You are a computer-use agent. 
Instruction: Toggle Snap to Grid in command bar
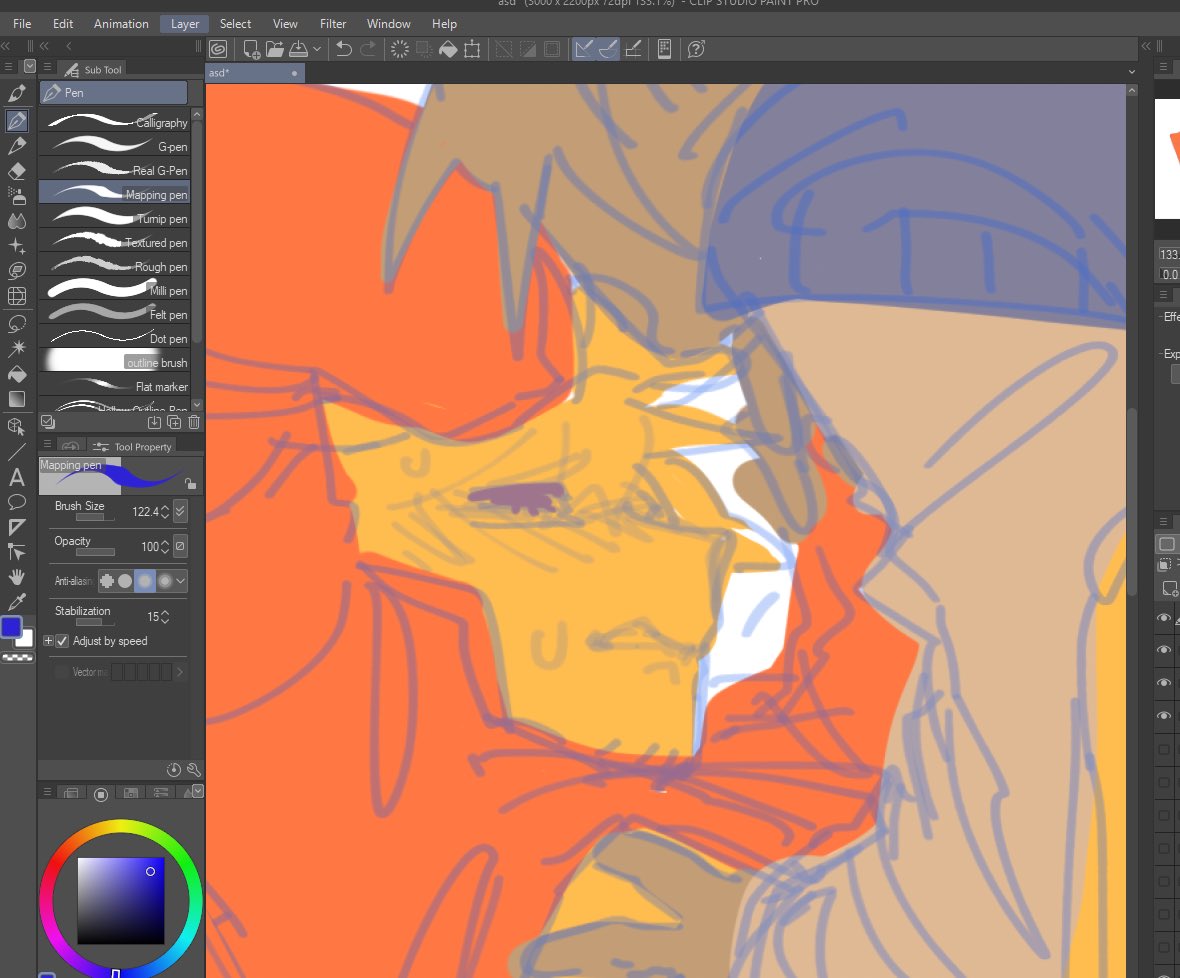point(634,50)
